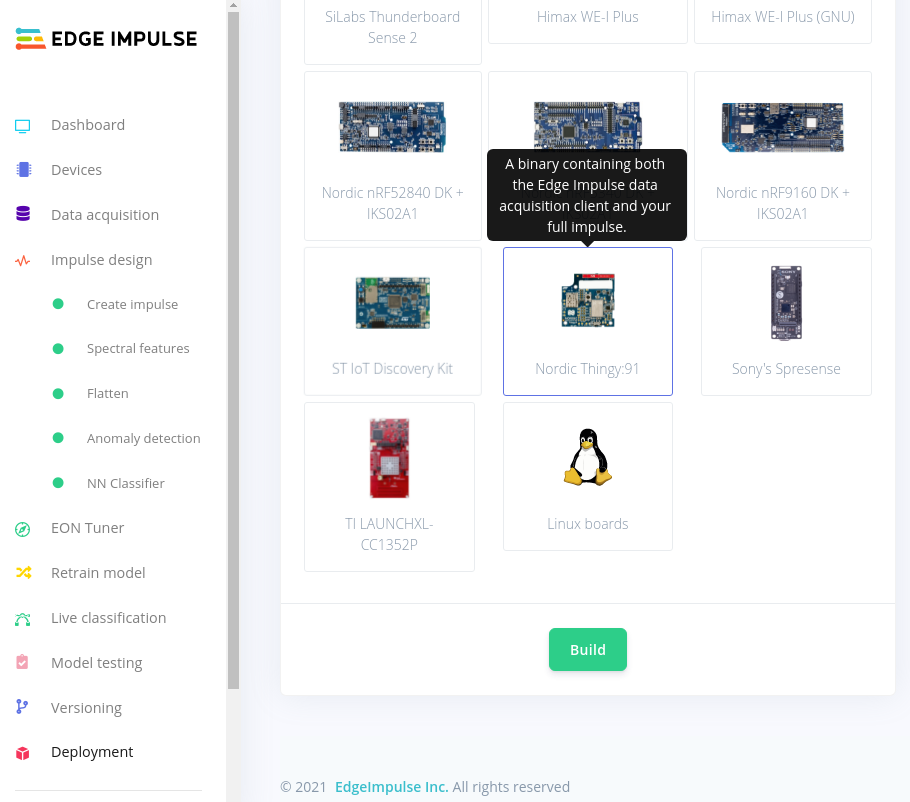
Task: Choose Sony's Spresense board image
Action: tap(786, 303)
